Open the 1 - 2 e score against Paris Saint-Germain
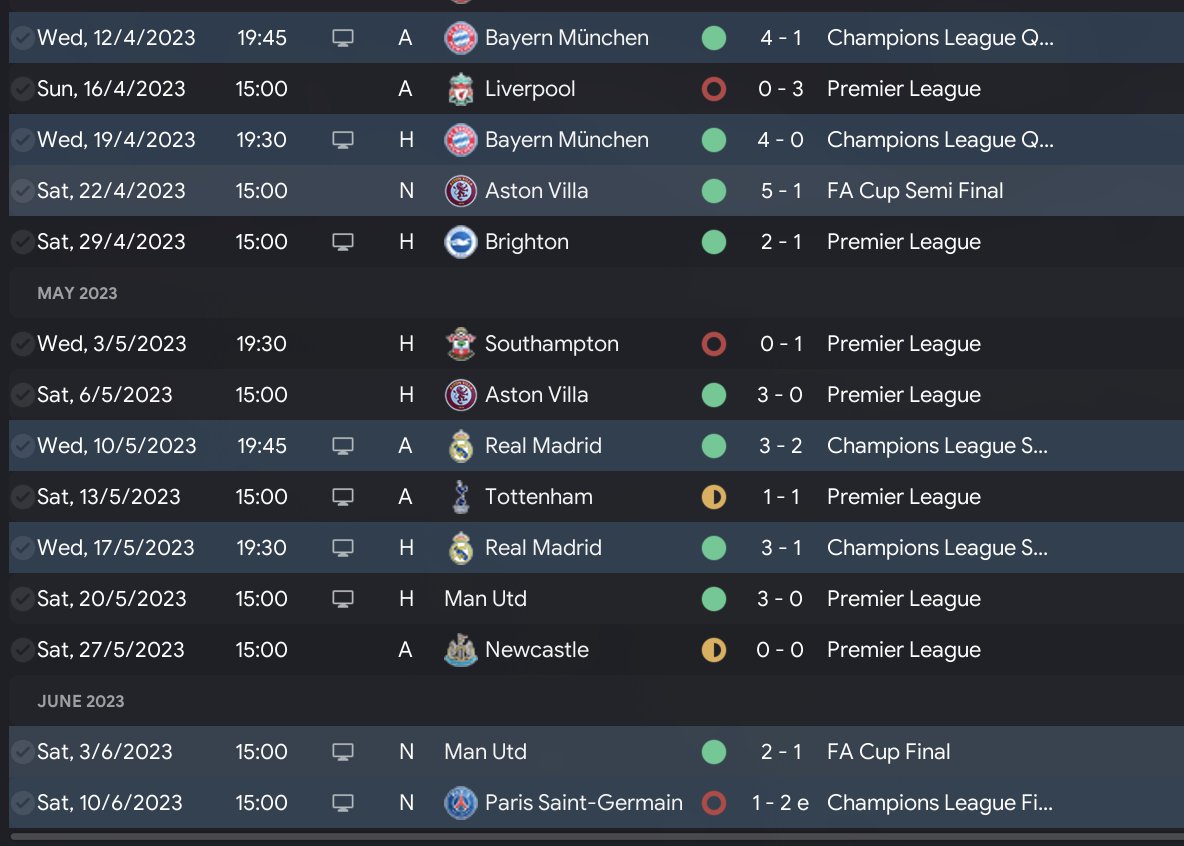This screenshot has height=846, width=1184. [x=780, y=803]
